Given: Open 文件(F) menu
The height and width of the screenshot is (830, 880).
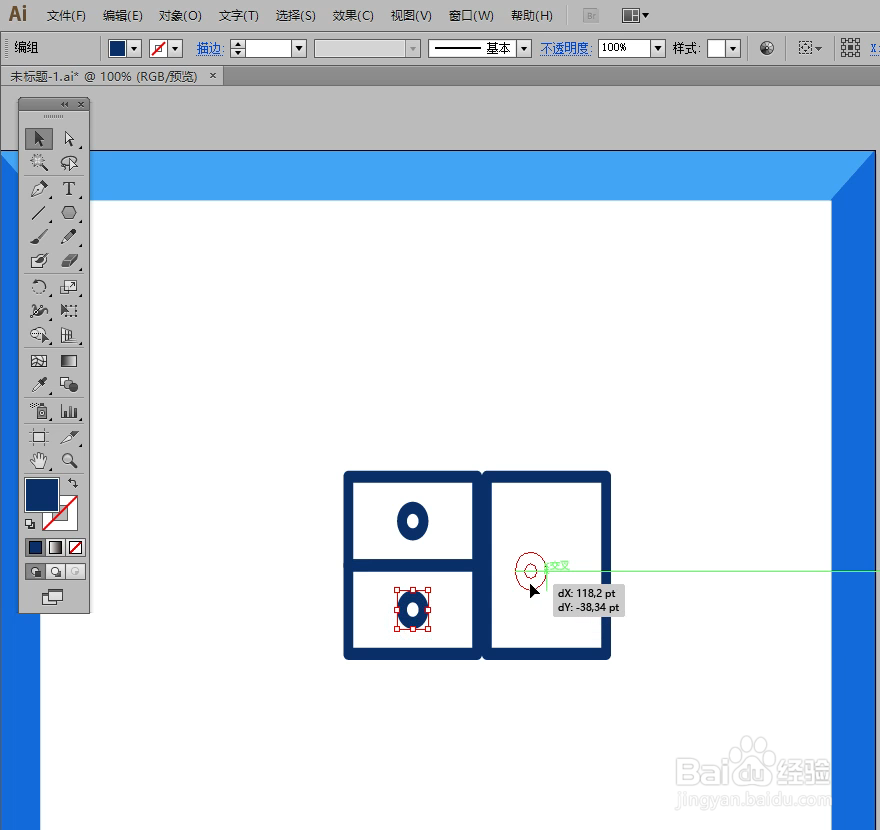Looking at the screenshot, I should click(66, 16).
